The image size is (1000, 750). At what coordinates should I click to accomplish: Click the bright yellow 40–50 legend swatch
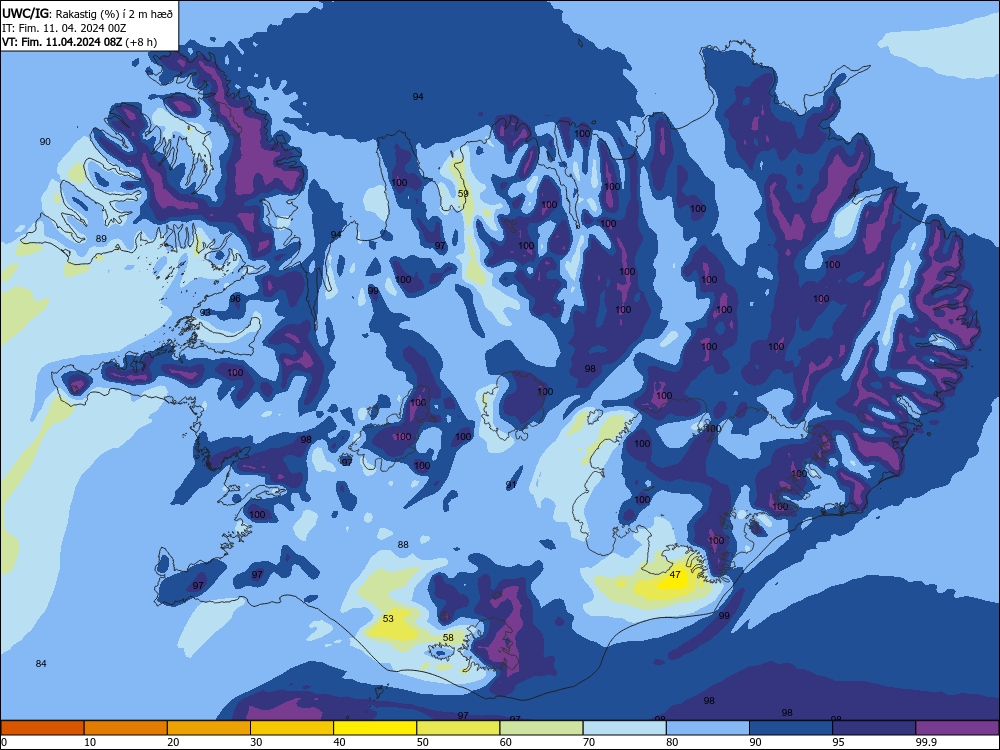tap(375, 728)
